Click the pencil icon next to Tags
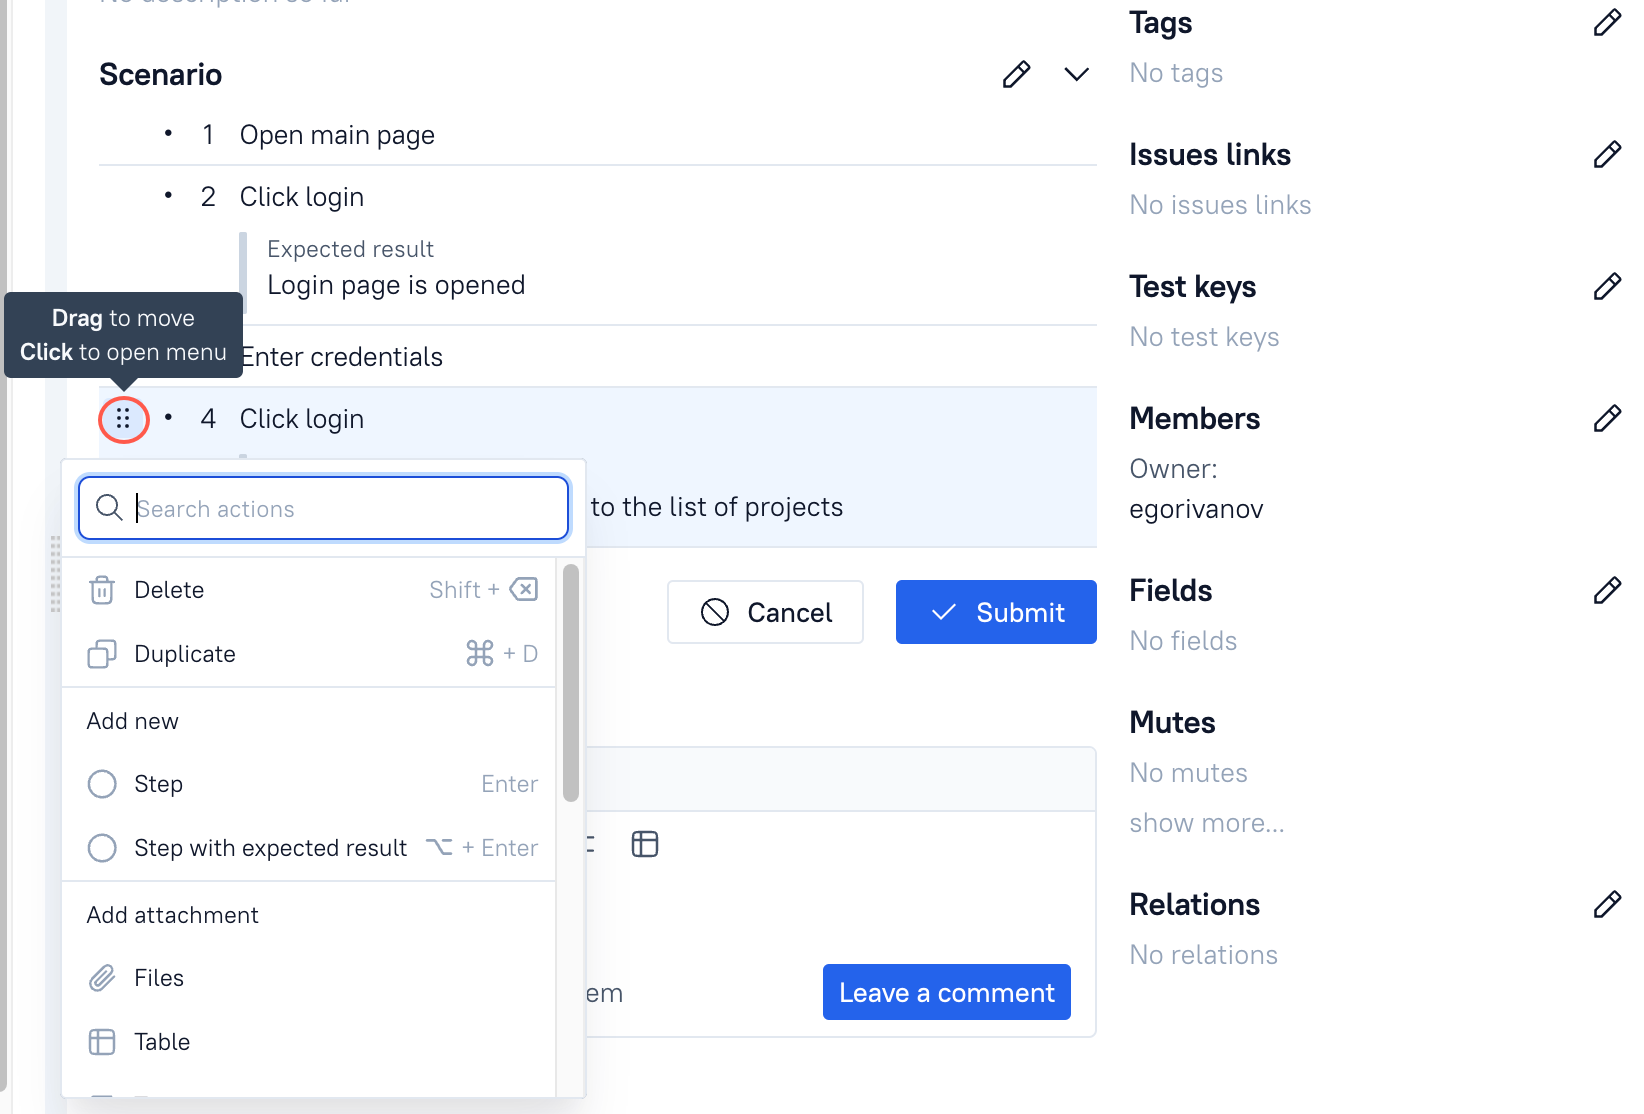This screenshot has width=1644, height=1114. click(x=1608, y=21)
